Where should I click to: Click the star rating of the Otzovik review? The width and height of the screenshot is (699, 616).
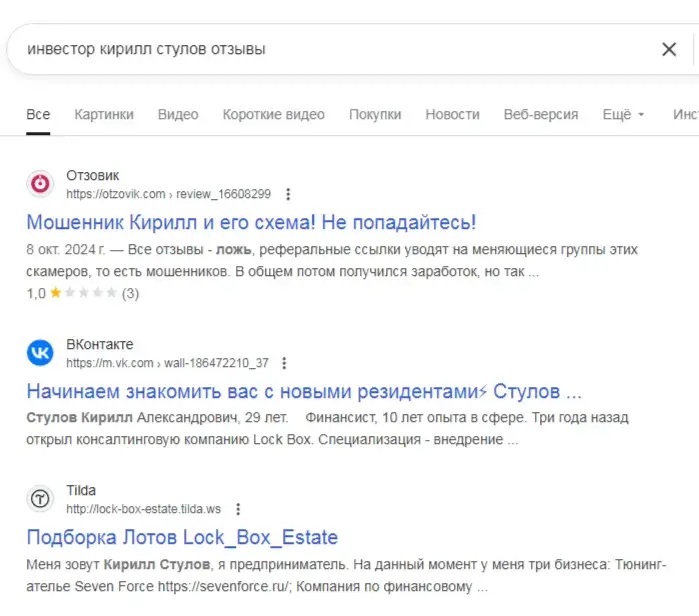pos(83,293)
